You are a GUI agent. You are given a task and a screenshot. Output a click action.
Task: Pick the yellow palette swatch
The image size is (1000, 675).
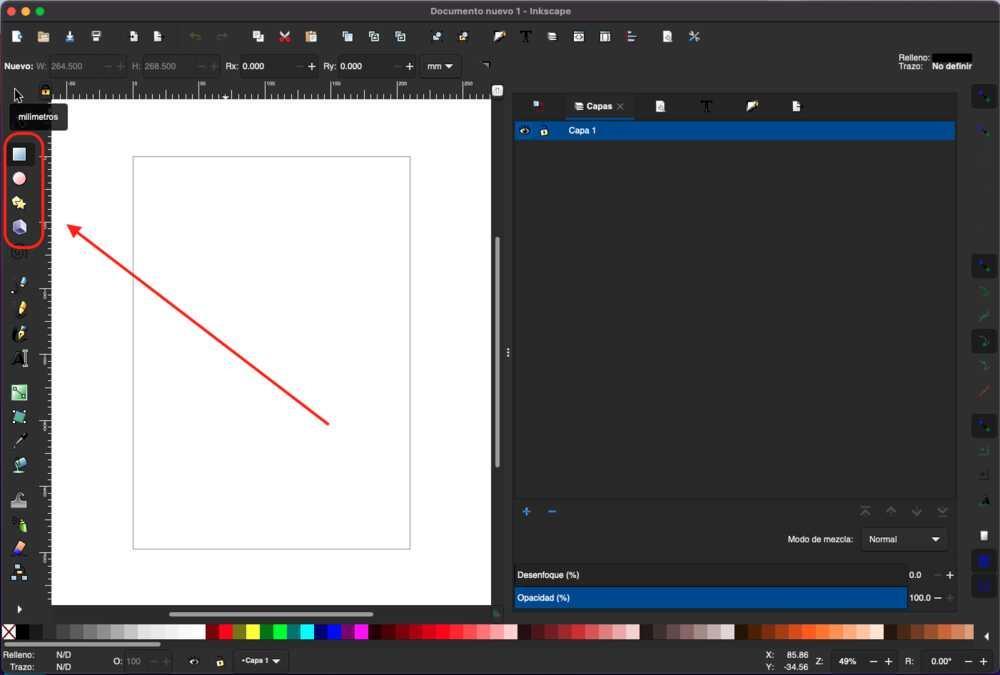click(x=253, y=632)
